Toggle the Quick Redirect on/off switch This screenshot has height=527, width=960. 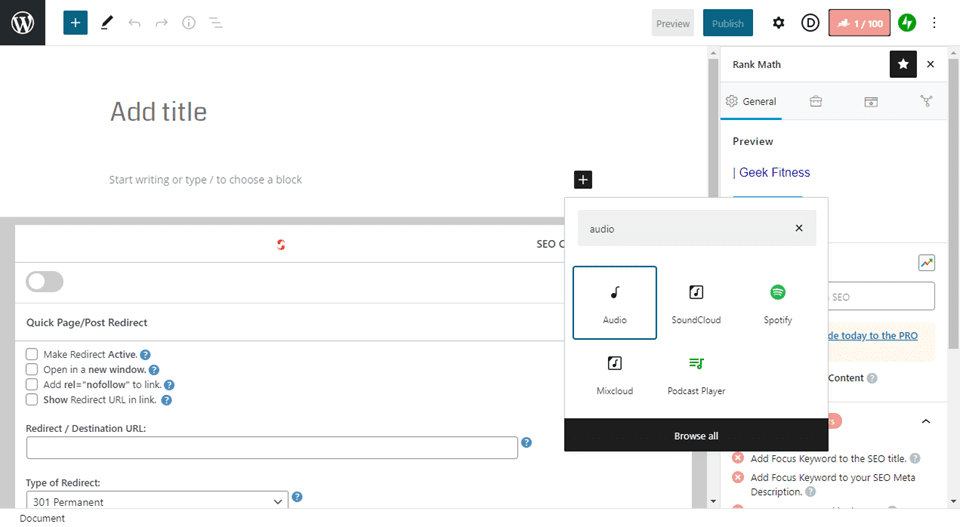[x=44, y=282]
